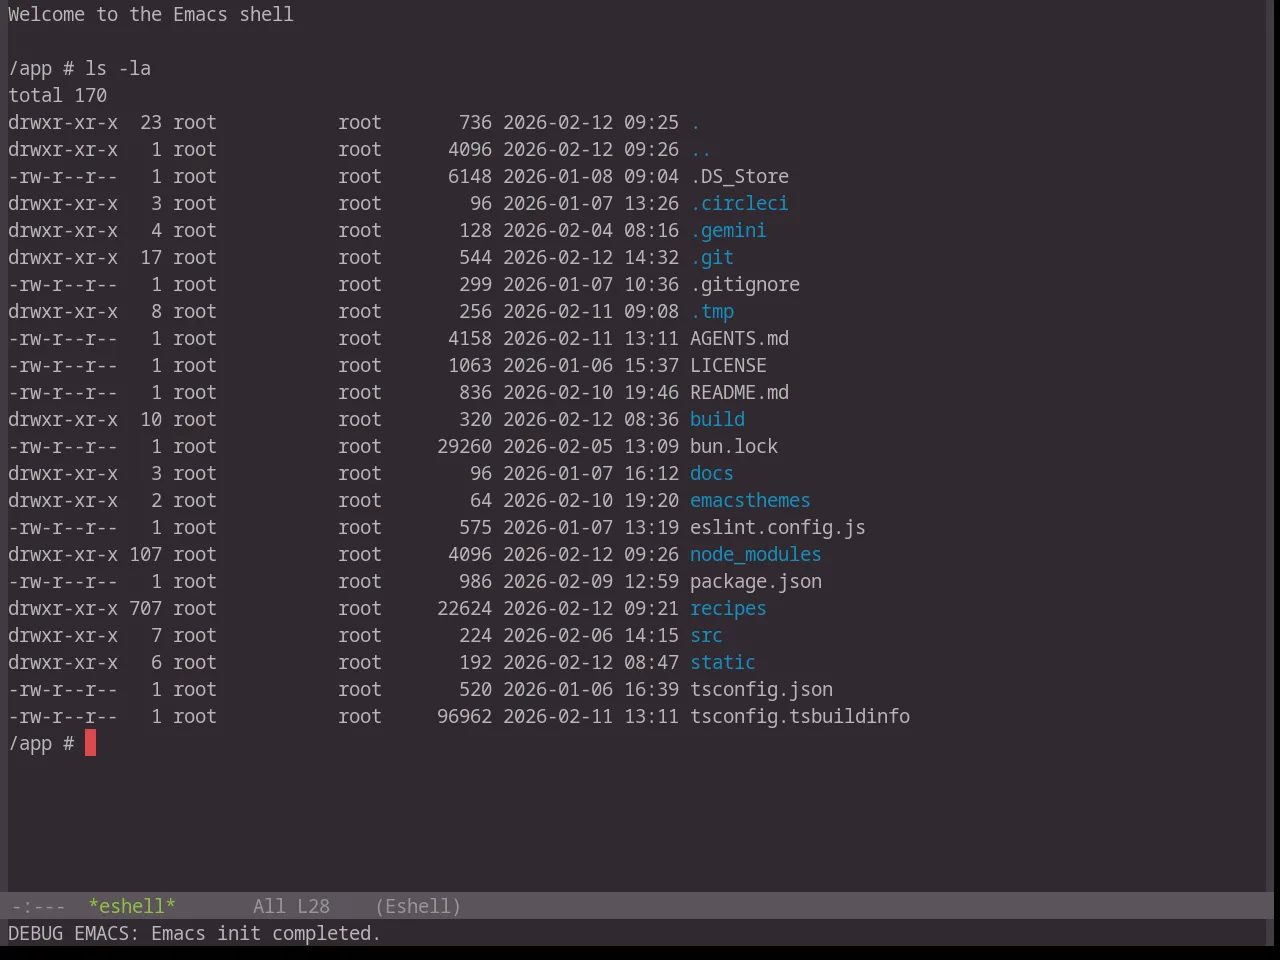1280x960 pixels.
Task: Click the .circleci directory name
Action: pyautogui.click(x=739, y=203)
